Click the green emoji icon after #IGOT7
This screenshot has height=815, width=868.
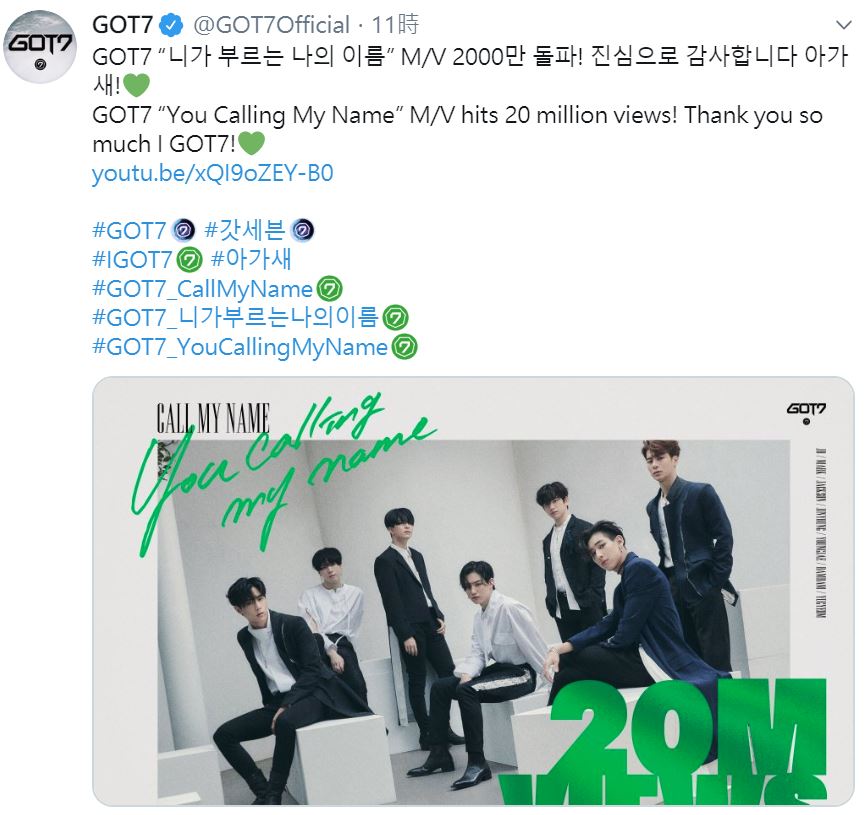(x=190, y=260)
